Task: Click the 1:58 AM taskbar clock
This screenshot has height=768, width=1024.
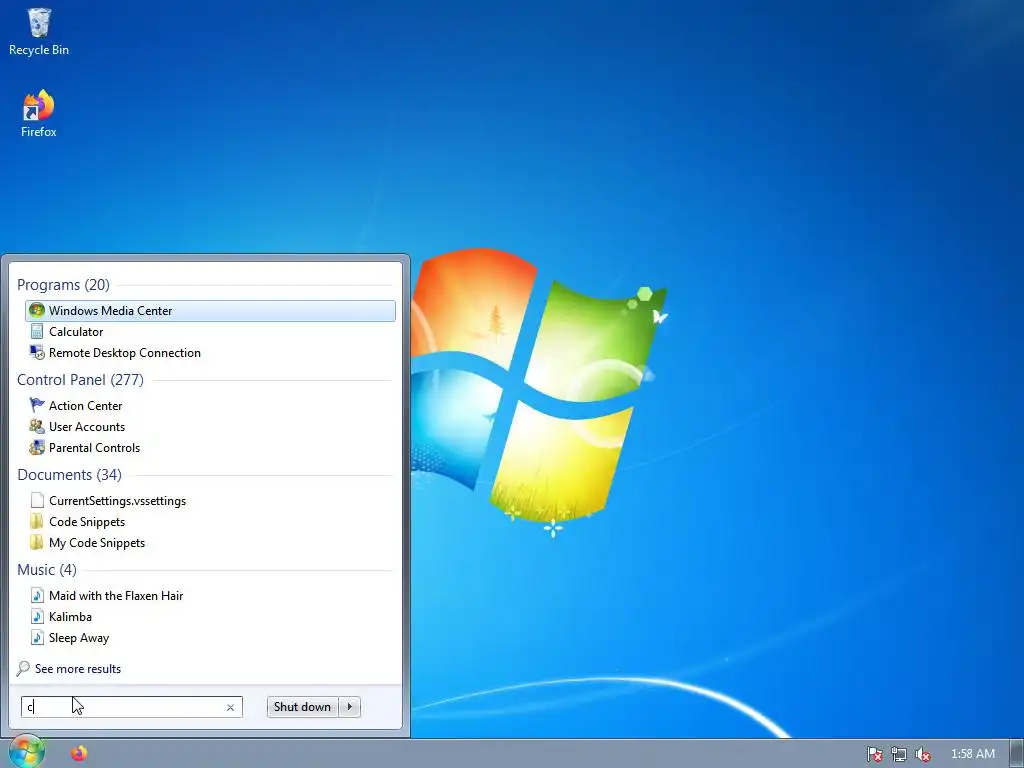Action: pyautogui.click(x=973, y=754)
